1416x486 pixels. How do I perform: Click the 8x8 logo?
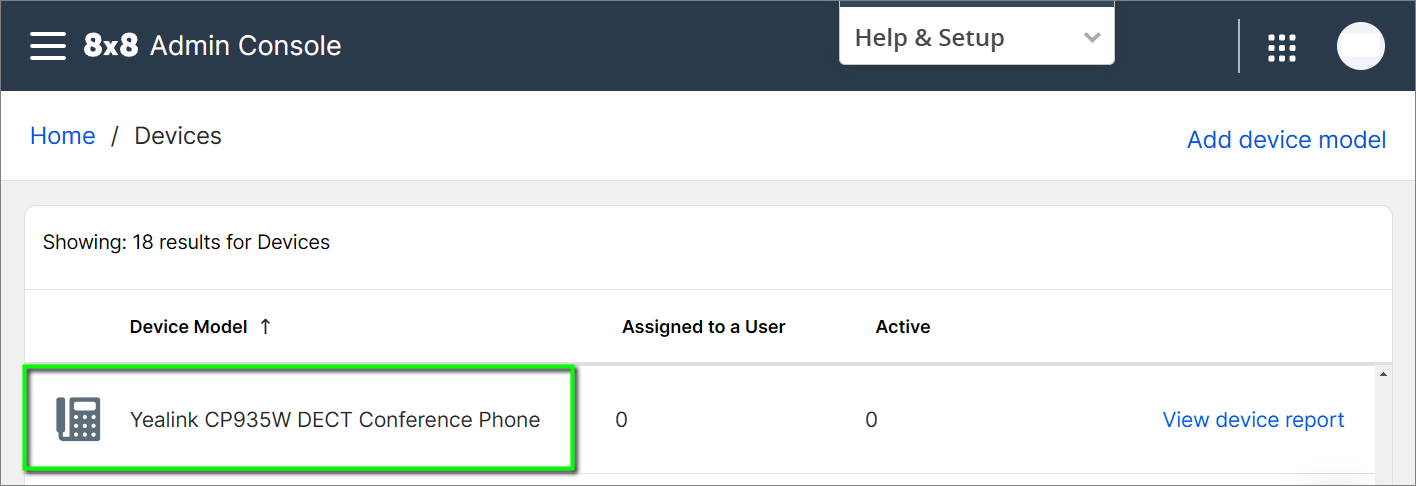[x=110, y=46]
